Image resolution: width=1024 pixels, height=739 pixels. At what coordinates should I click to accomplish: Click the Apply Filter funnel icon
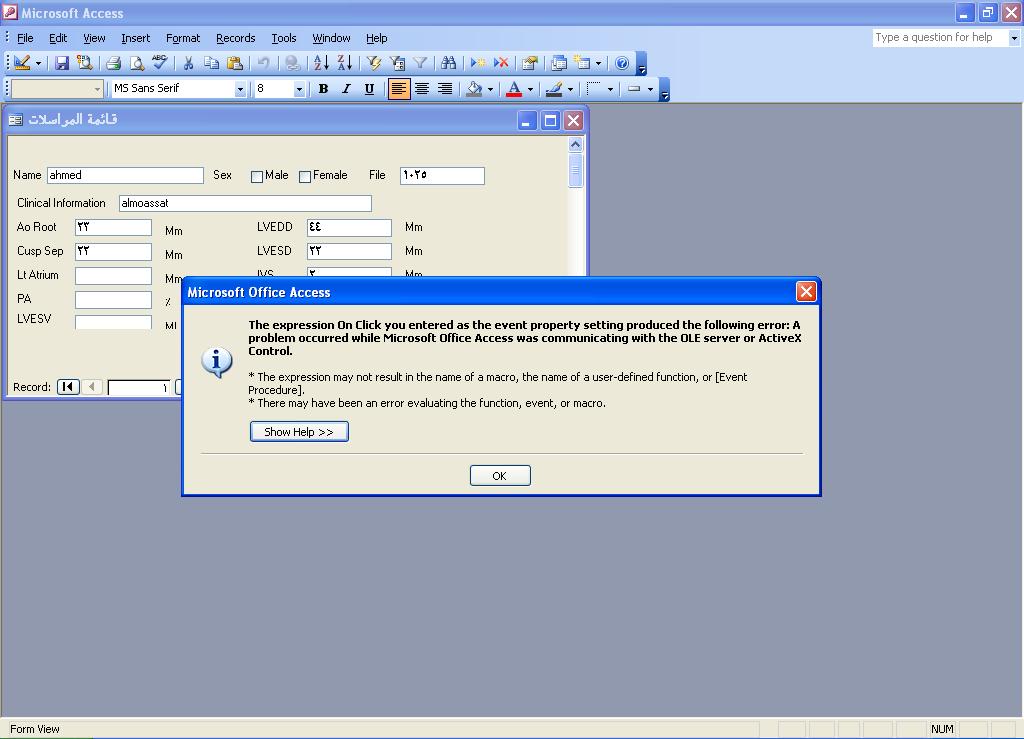tap(420, 63)
